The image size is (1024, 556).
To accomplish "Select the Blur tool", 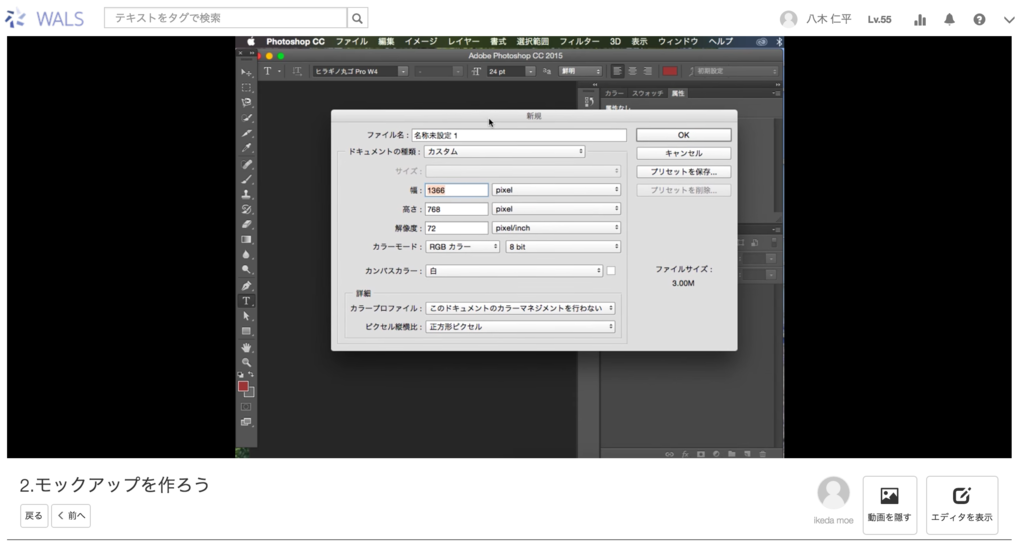I will [246, 255].
